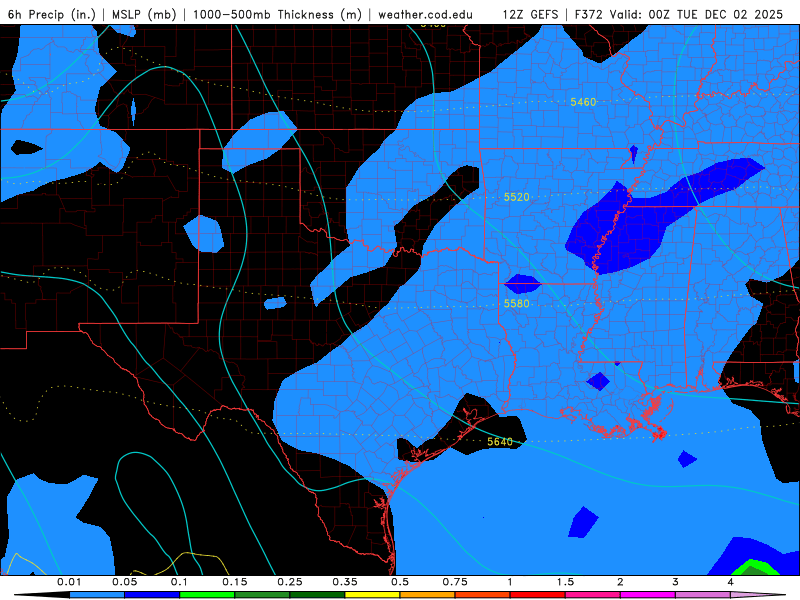Viewport: 800px width, 600px height.
Task: Click the yellow 0.35–0.5 legend swatch
Action: pyautogui.click(x=372, y=595)
